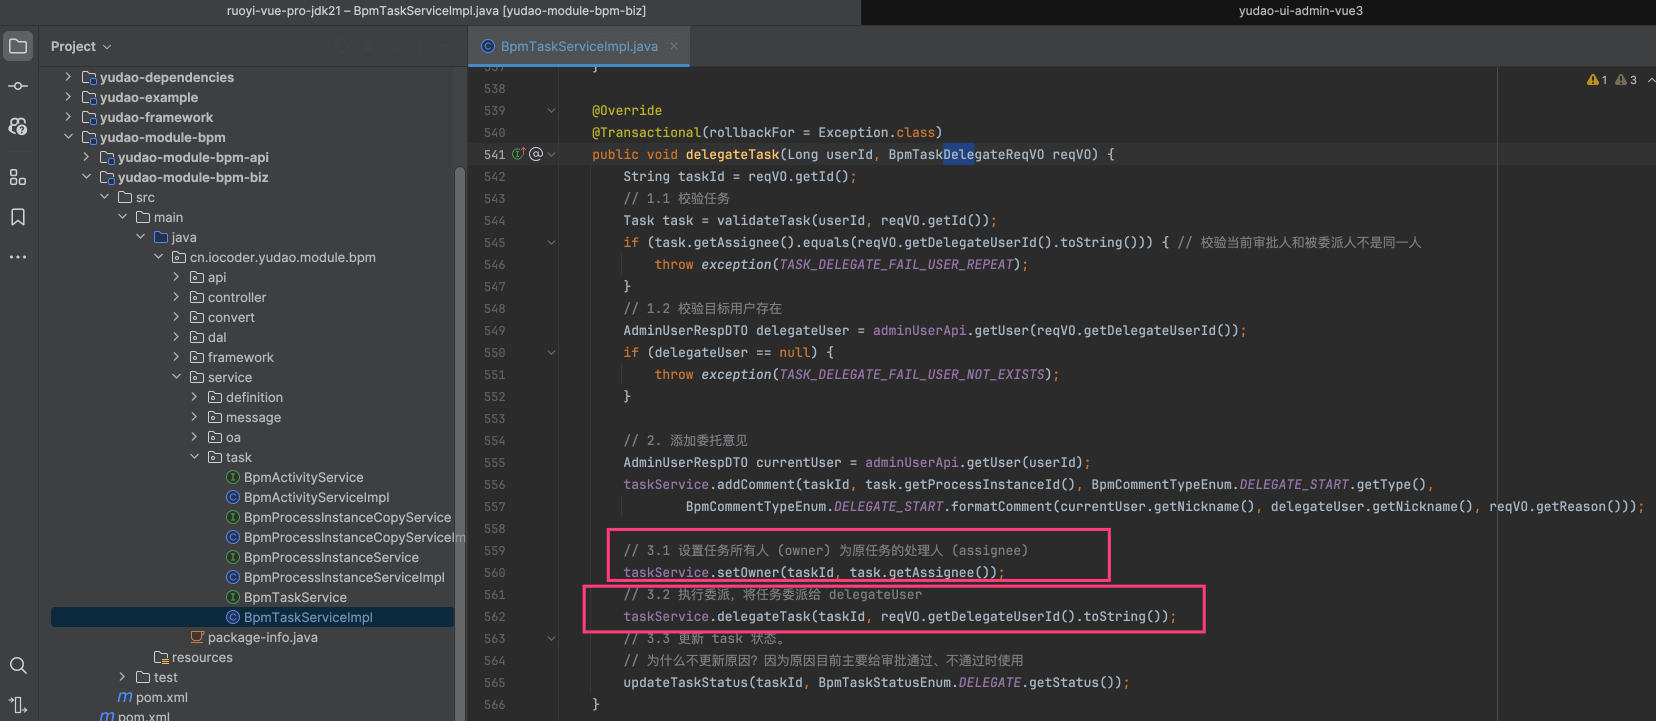
Task: Open the Bookmarks tool window
Action: tap(18, 217)
